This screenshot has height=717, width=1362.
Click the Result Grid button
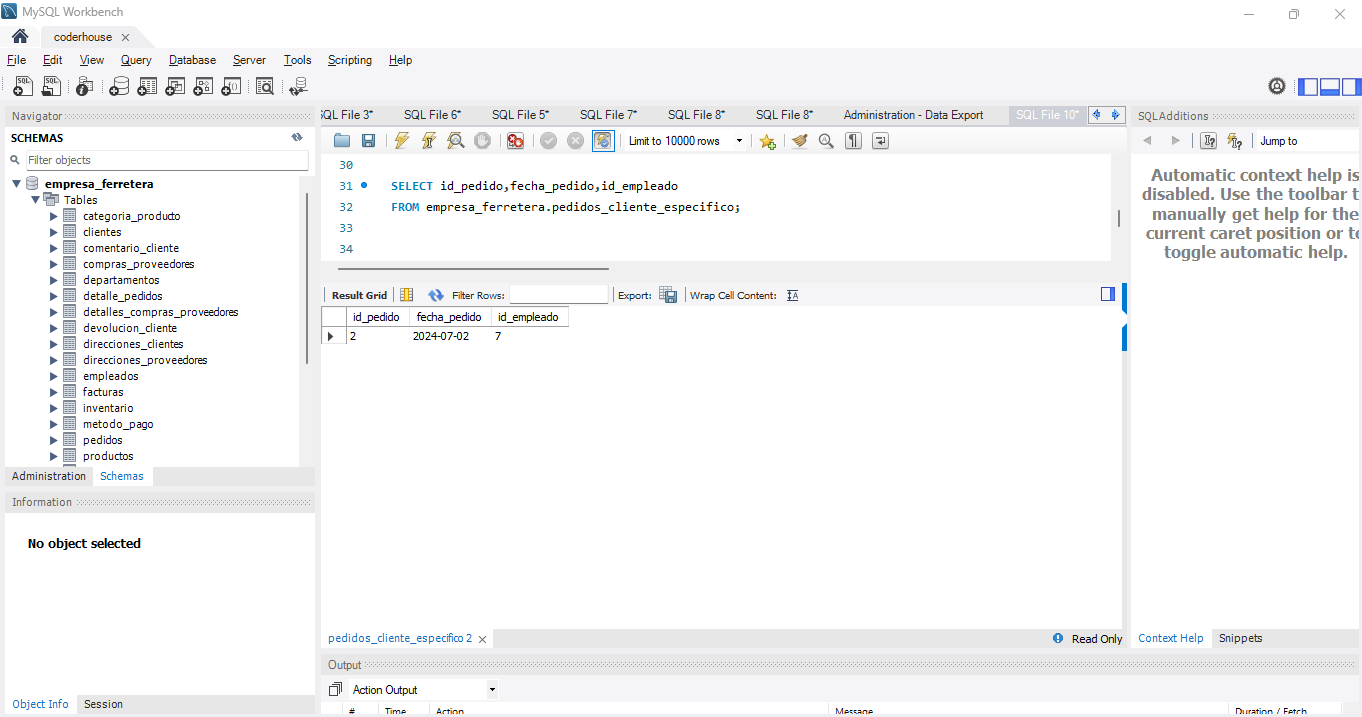tap(359, 295)
